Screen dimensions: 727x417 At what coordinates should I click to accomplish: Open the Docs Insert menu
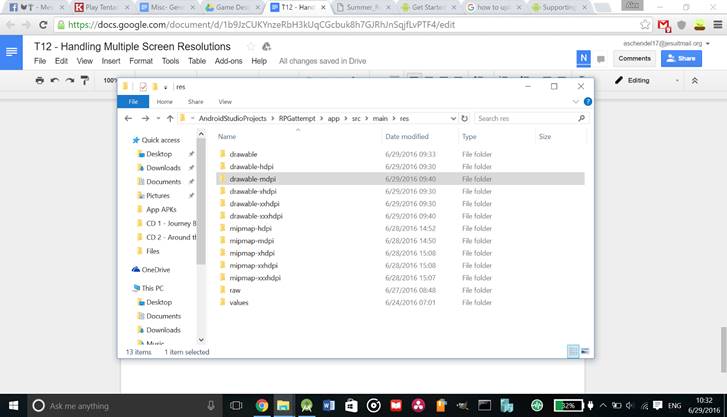point(111,61)
